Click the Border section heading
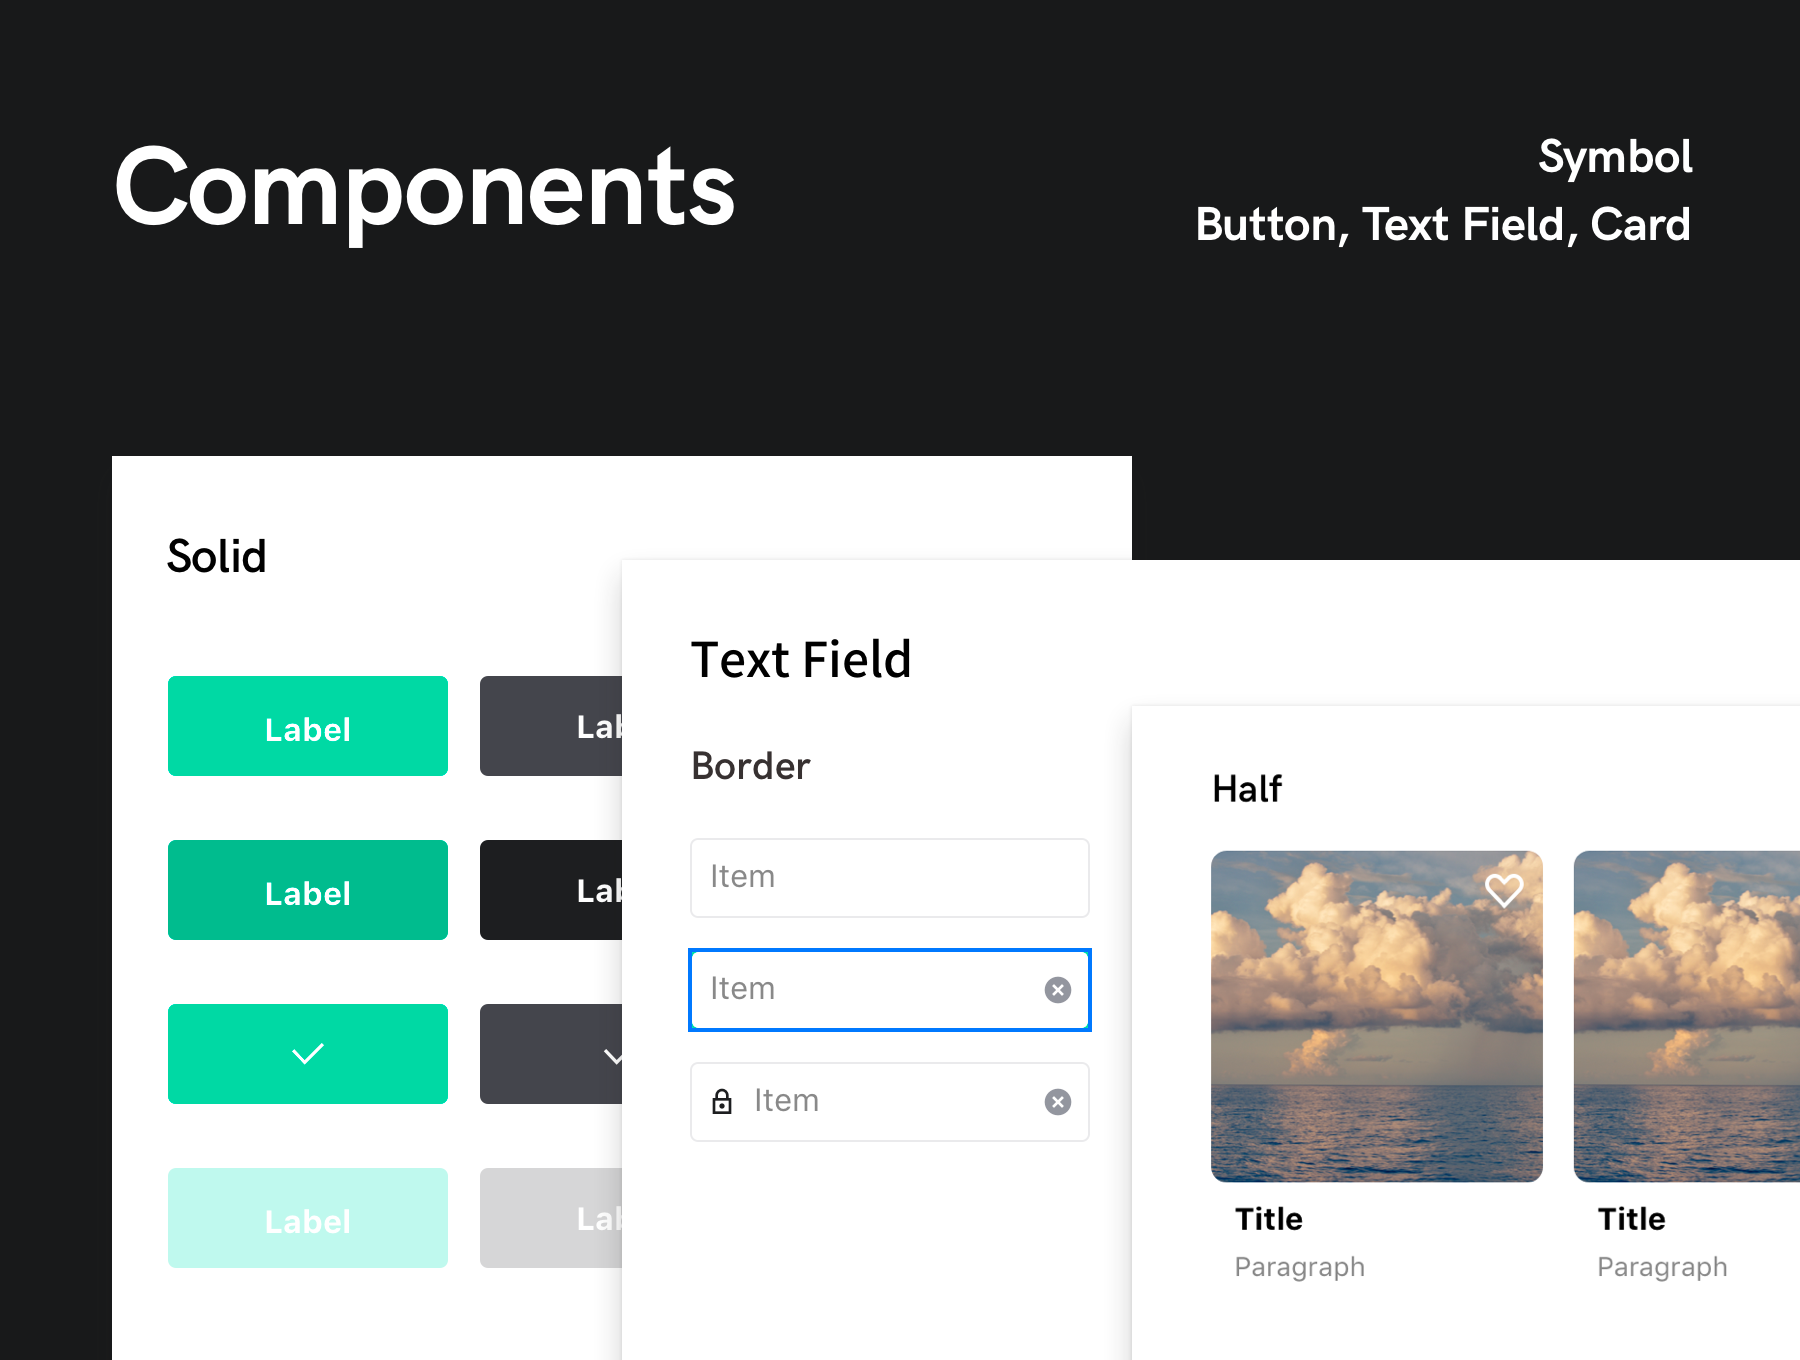 click(x=750, y=766)
